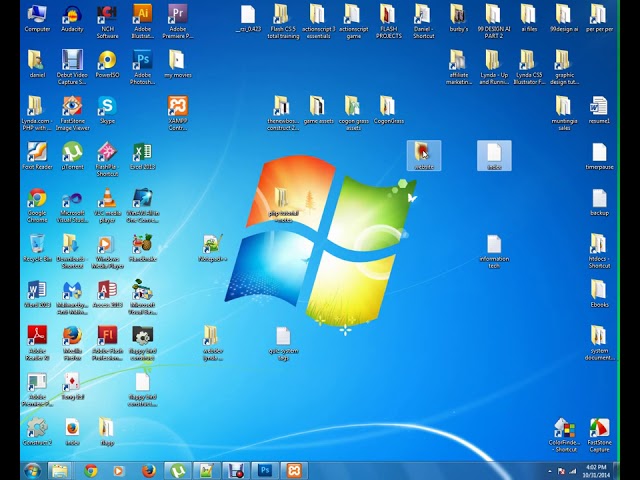This screenshot has width=640, height=480.
Task: Select the Recycle Bin icon
Action: 37,248
